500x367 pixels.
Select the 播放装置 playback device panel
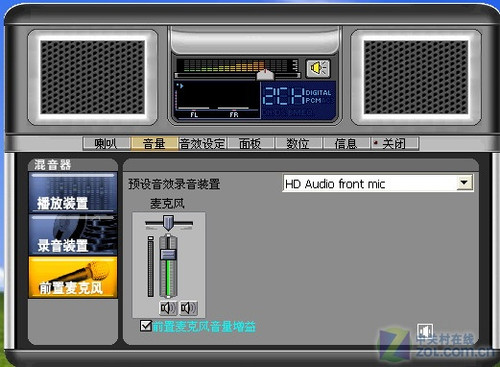click(x=73, y=192)
